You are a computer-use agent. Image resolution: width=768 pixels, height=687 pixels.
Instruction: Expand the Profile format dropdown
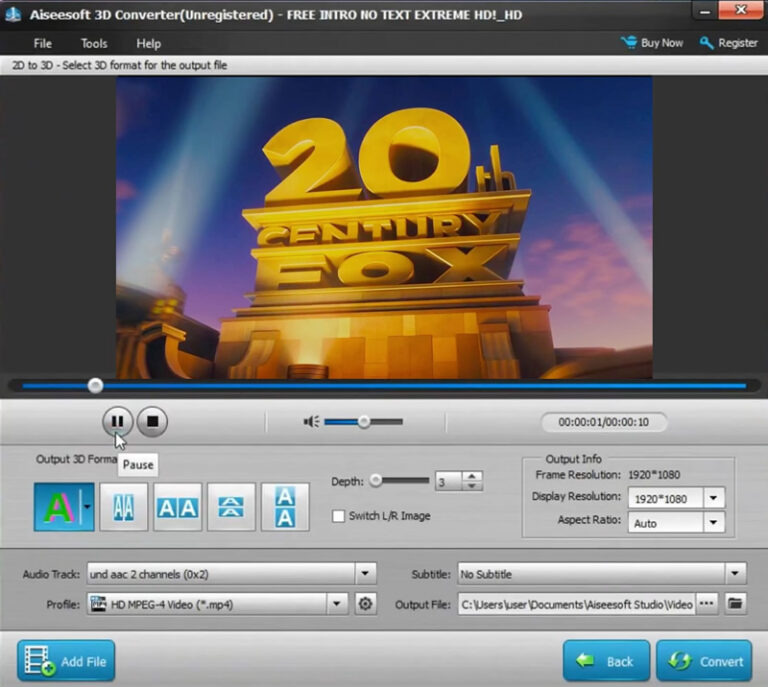337,604
